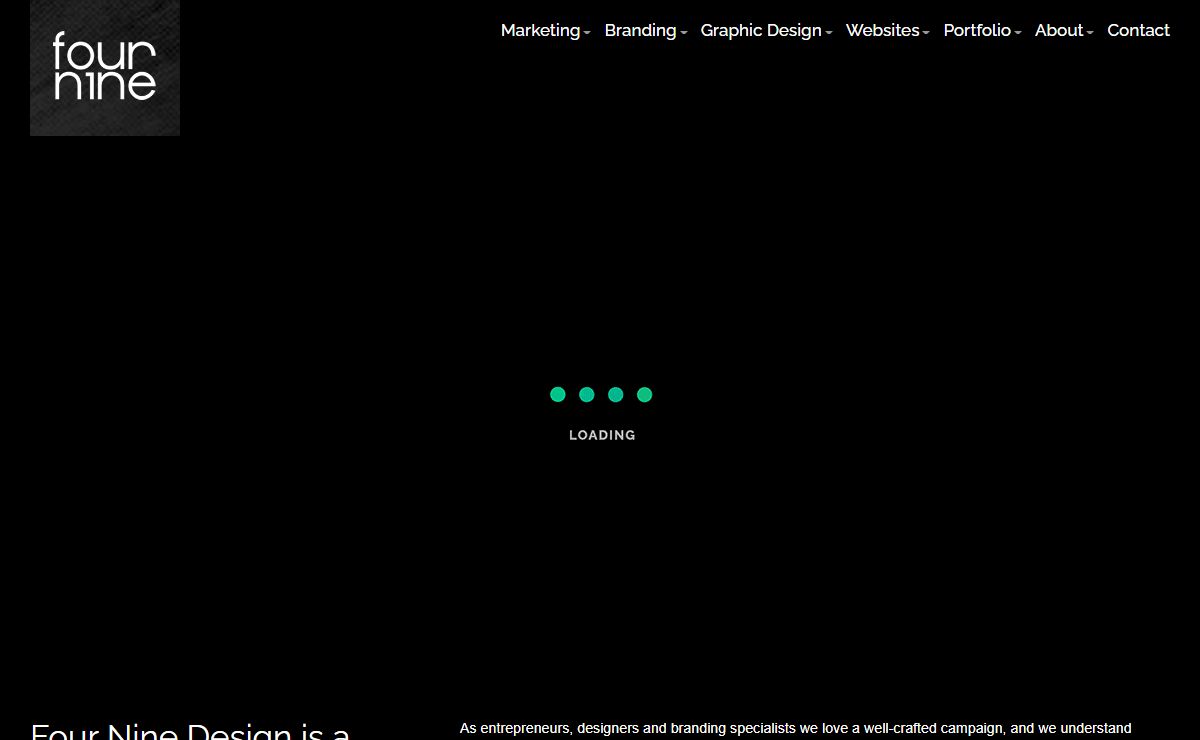Screen dimensions: 1200x740
Task: Expand the Websites dropdown caret
Action: pyautogui.click(x=926, y=33)
